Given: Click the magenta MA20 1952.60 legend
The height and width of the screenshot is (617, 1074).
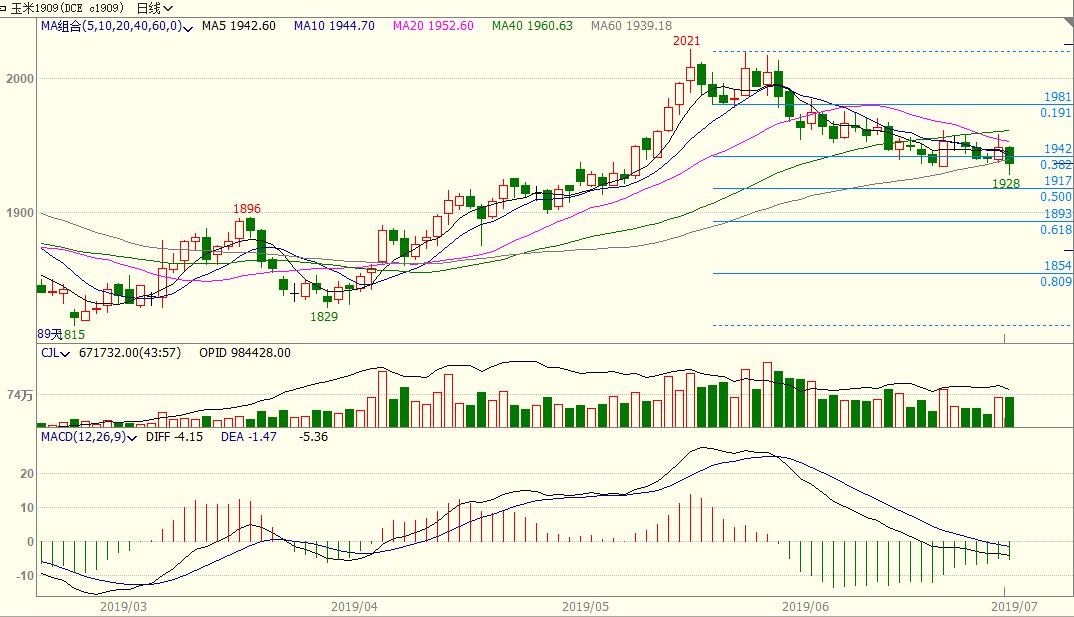Looking at the screenshot, I should point(434,26).
